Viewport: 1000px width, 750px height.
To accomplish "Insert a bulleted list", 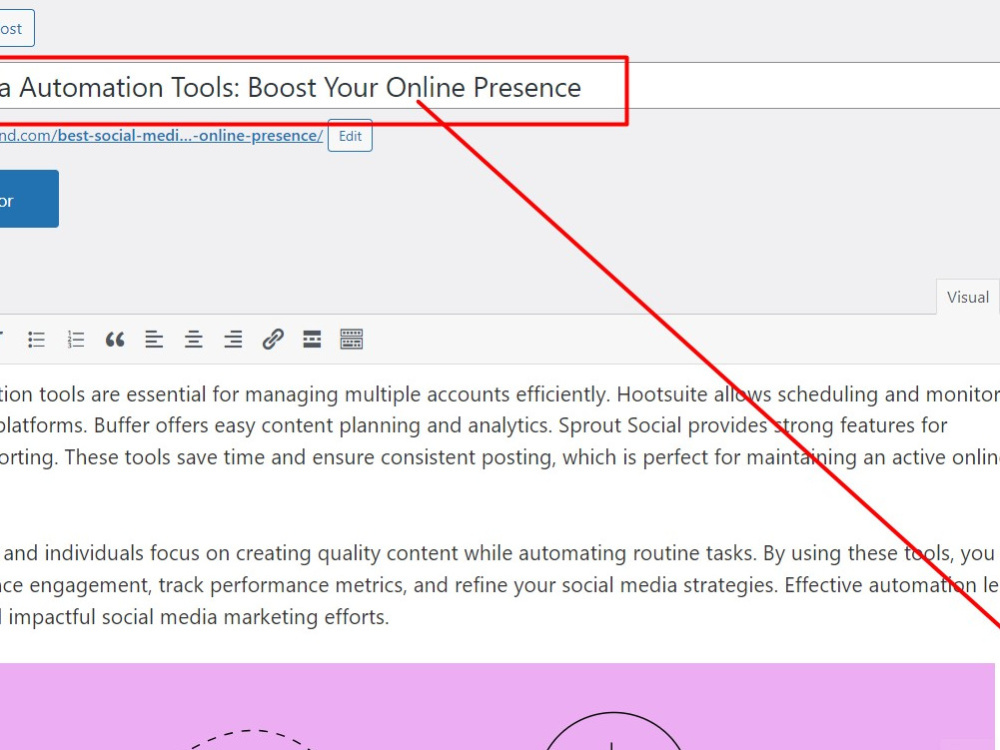I will [36, 339].
